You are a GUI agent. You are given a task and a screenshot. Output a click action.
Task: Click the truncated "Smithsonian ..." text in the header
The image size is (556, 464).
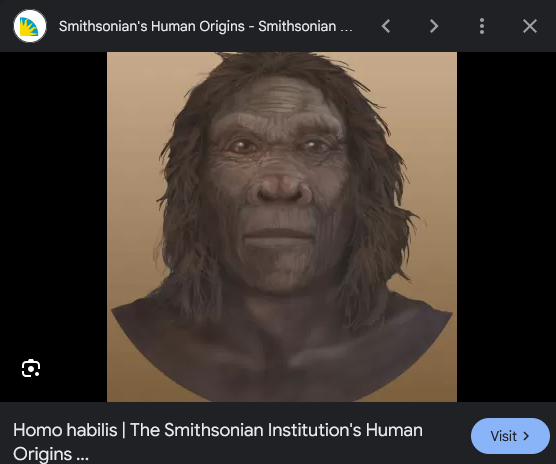coord(305,26)
